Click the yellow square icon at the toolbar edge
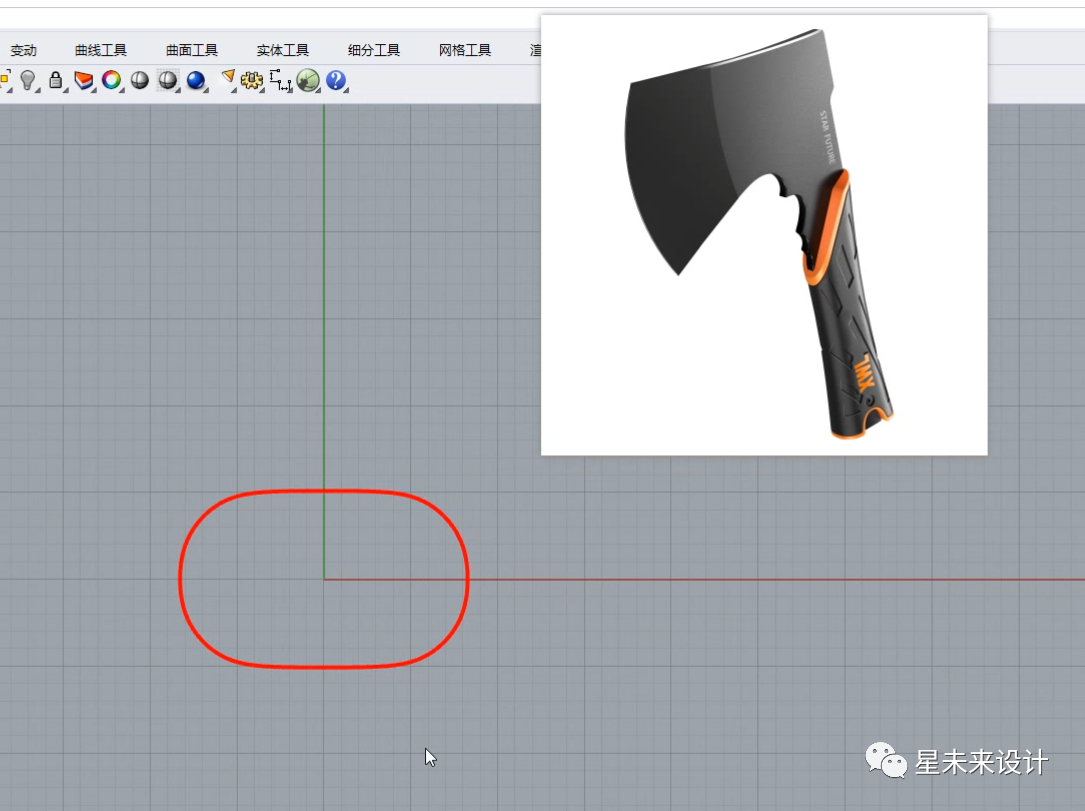1085x811 pixels. 5,80
